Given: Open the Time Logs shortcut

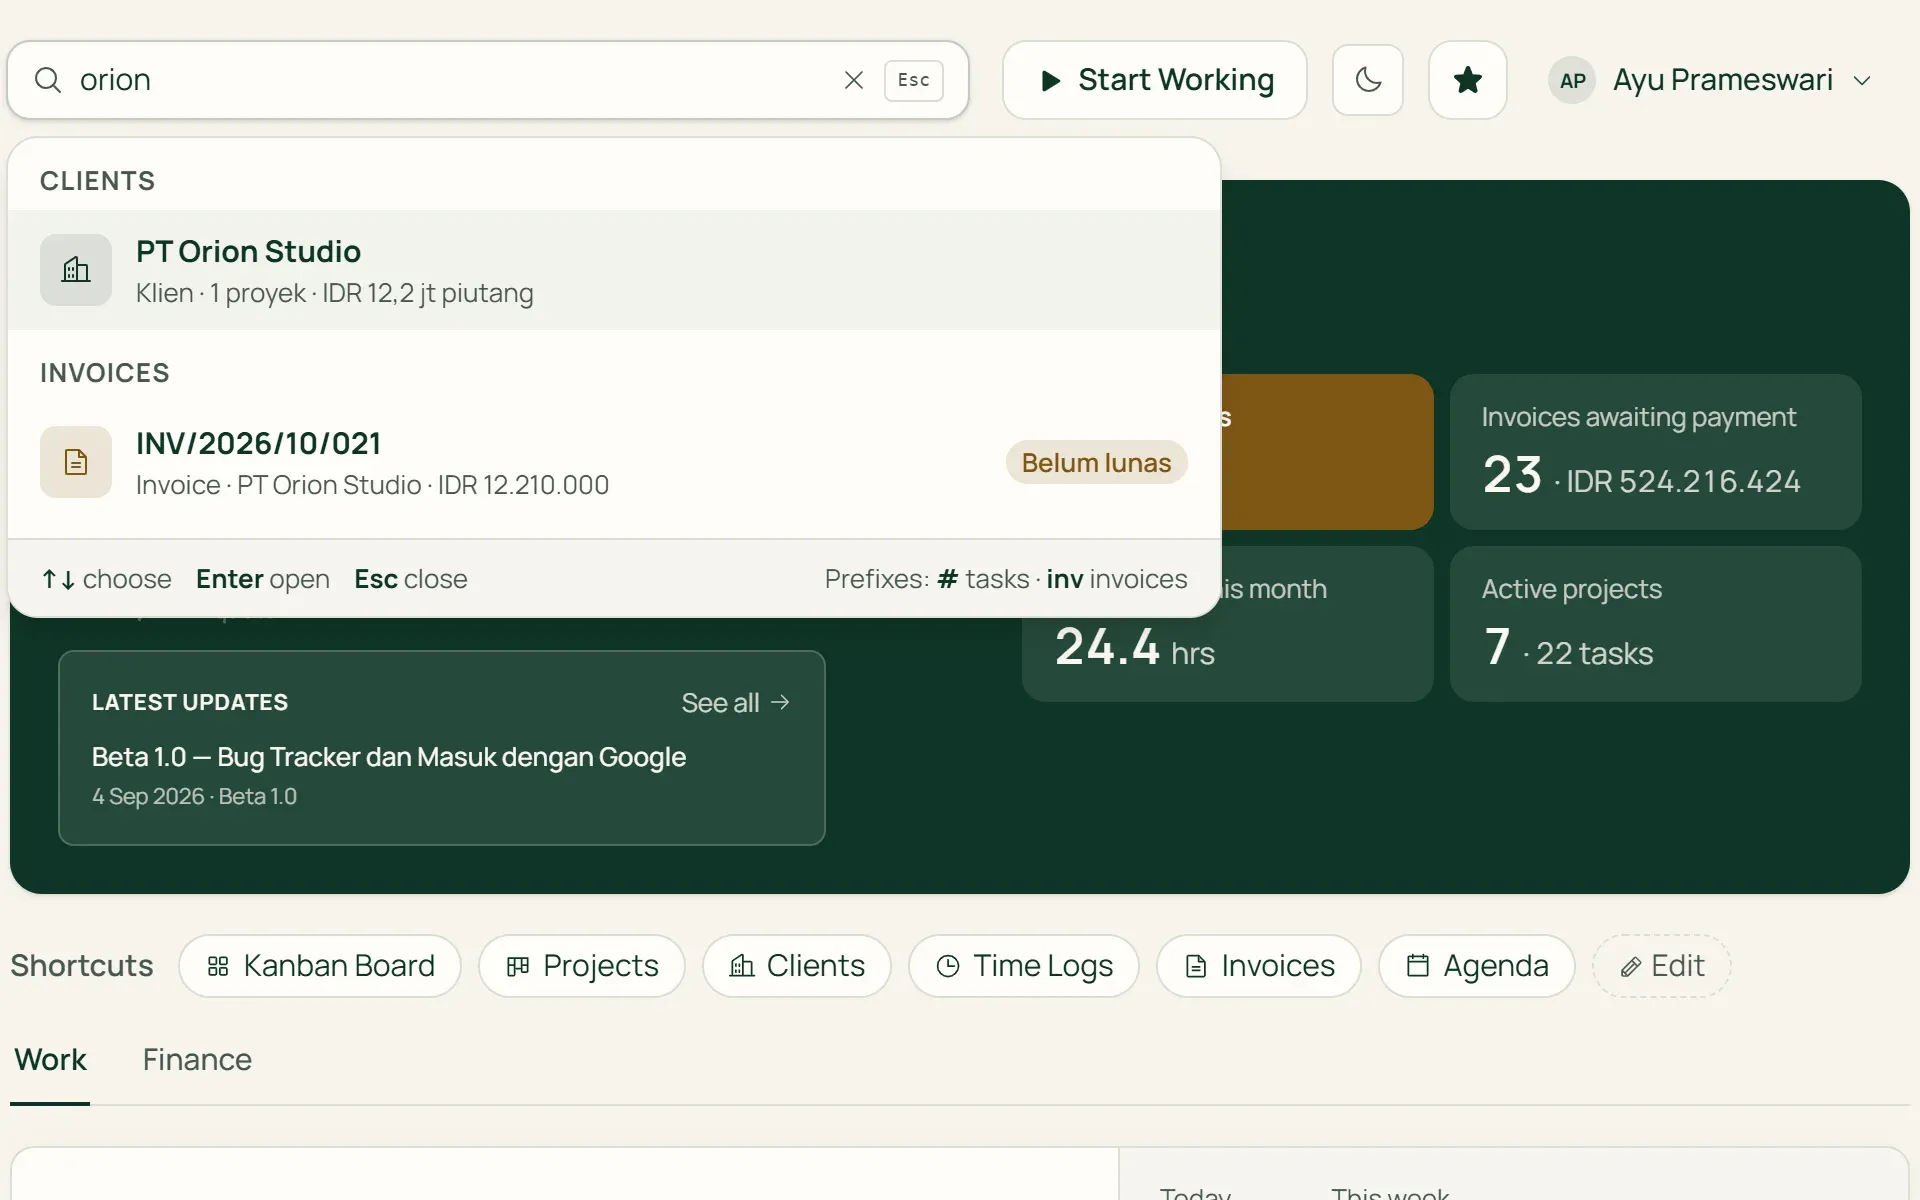Looking at the screenshot, I should [x=1024, y=966].
